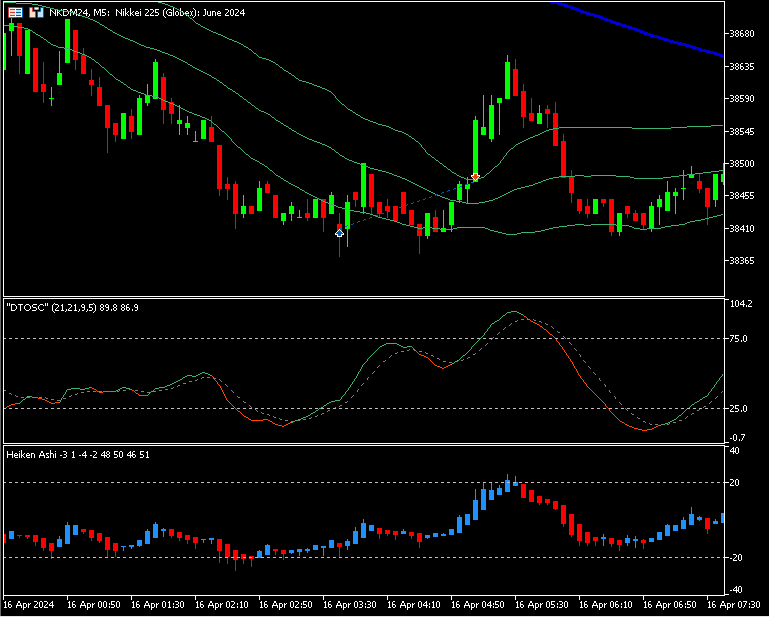The width and height of the screenshot is (769, 617).
Task: Open the Depth of Market icon
Action: tap(15, 13)
